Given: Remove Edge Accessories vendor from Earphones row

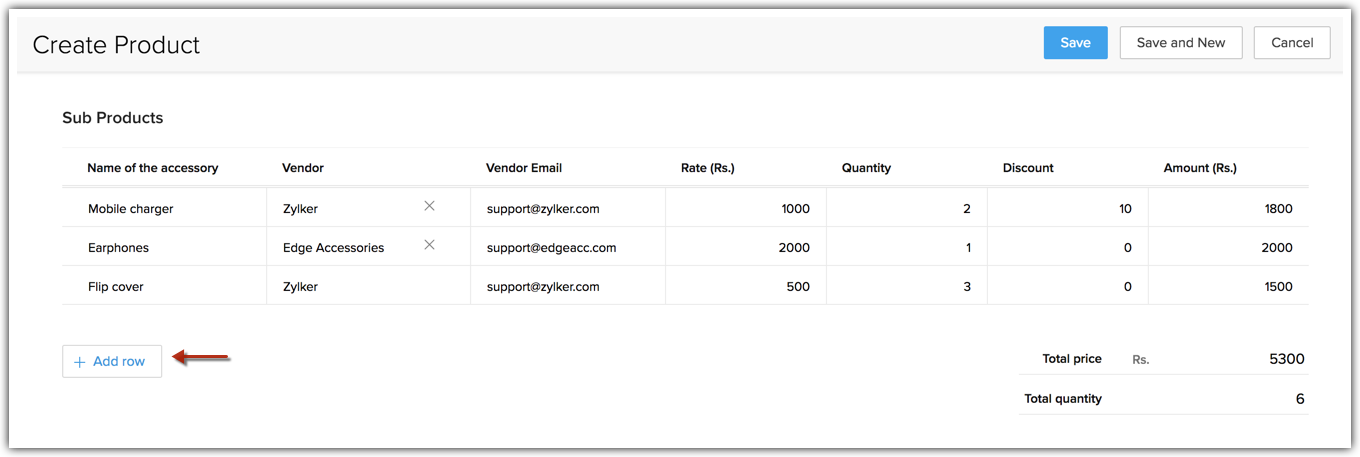Looking at the screenshot, I should (x=429, y=245).
